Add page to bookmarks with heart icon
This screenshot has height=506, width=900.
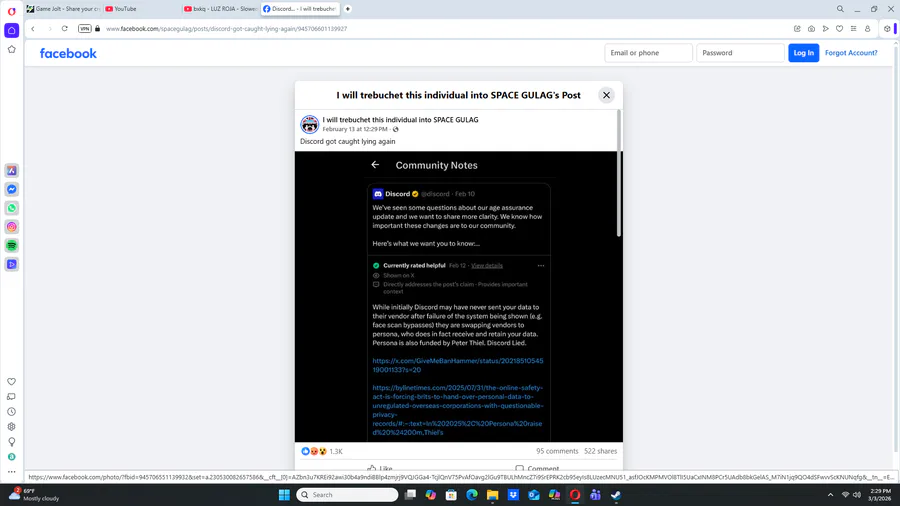pyautogui.click(x=839, y=29)
